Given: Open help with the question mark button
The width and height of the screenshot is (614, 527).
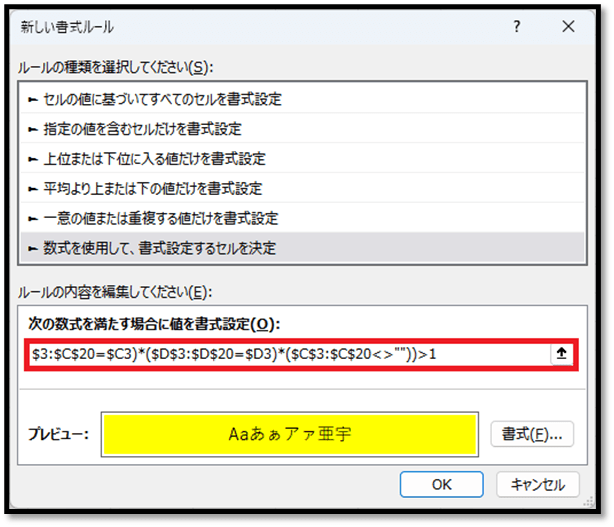Looking at the screenshot, I should 517,28.
